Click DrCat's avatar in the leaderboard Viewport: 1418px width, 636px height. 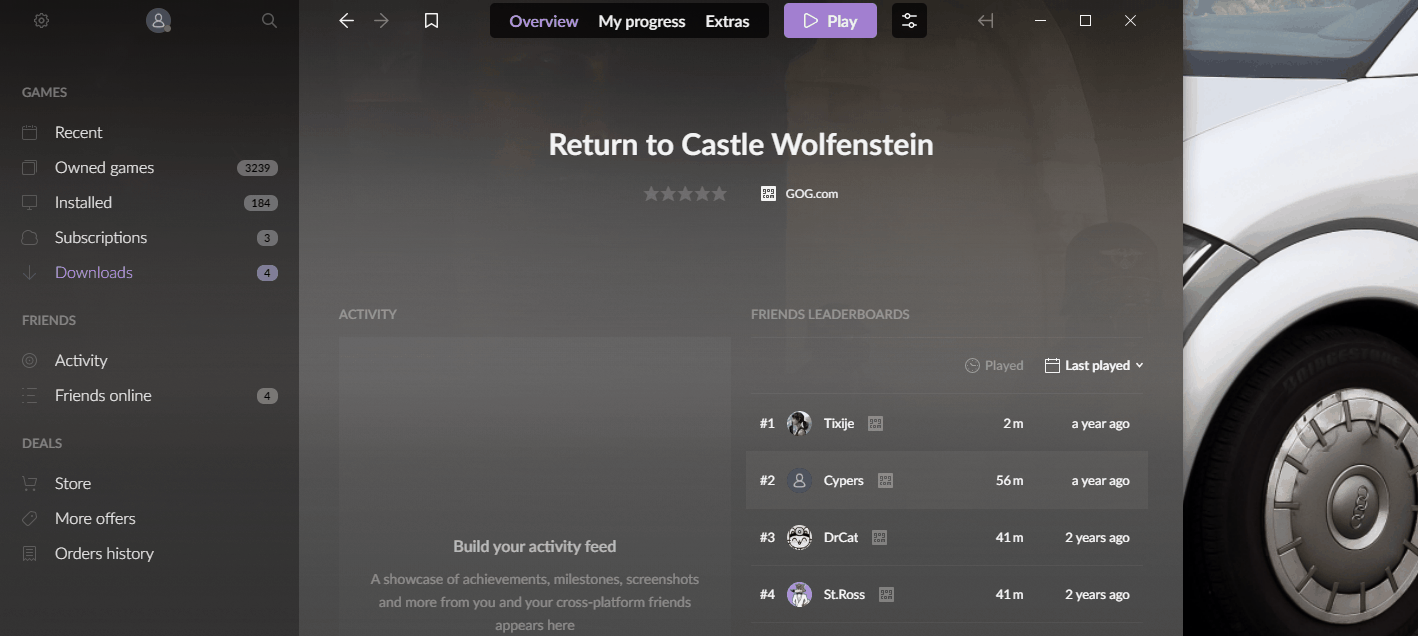(799, 537)
